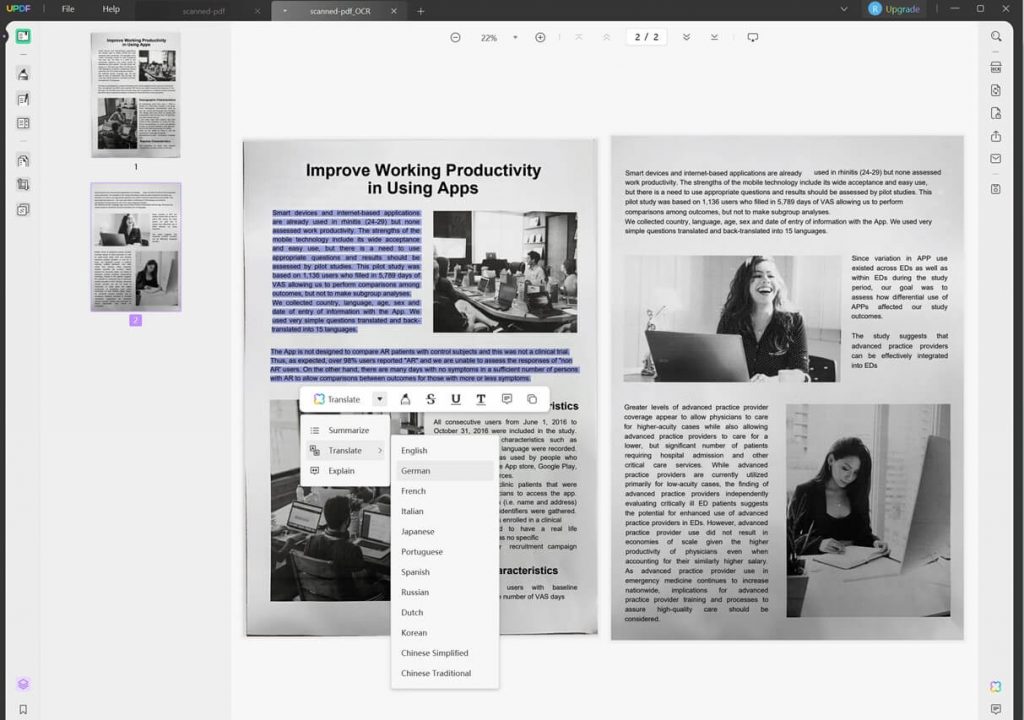Select German from the language list

420,470
